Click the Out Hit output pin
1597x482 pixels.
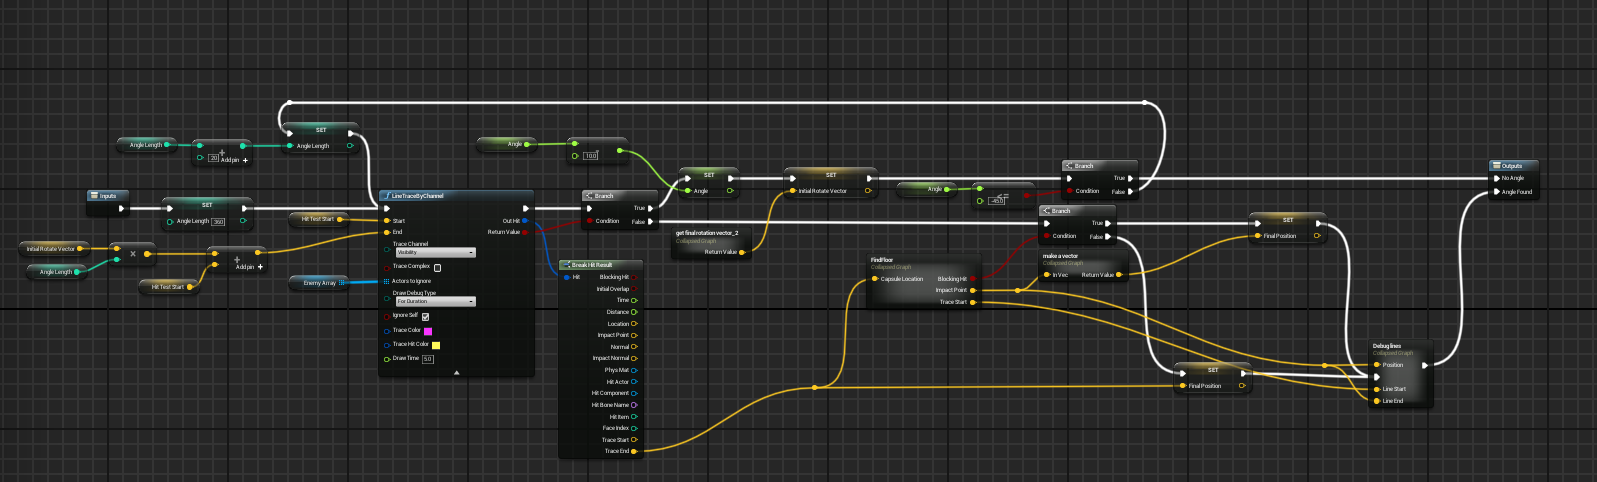pyautogui.click(x=525, y=221)
